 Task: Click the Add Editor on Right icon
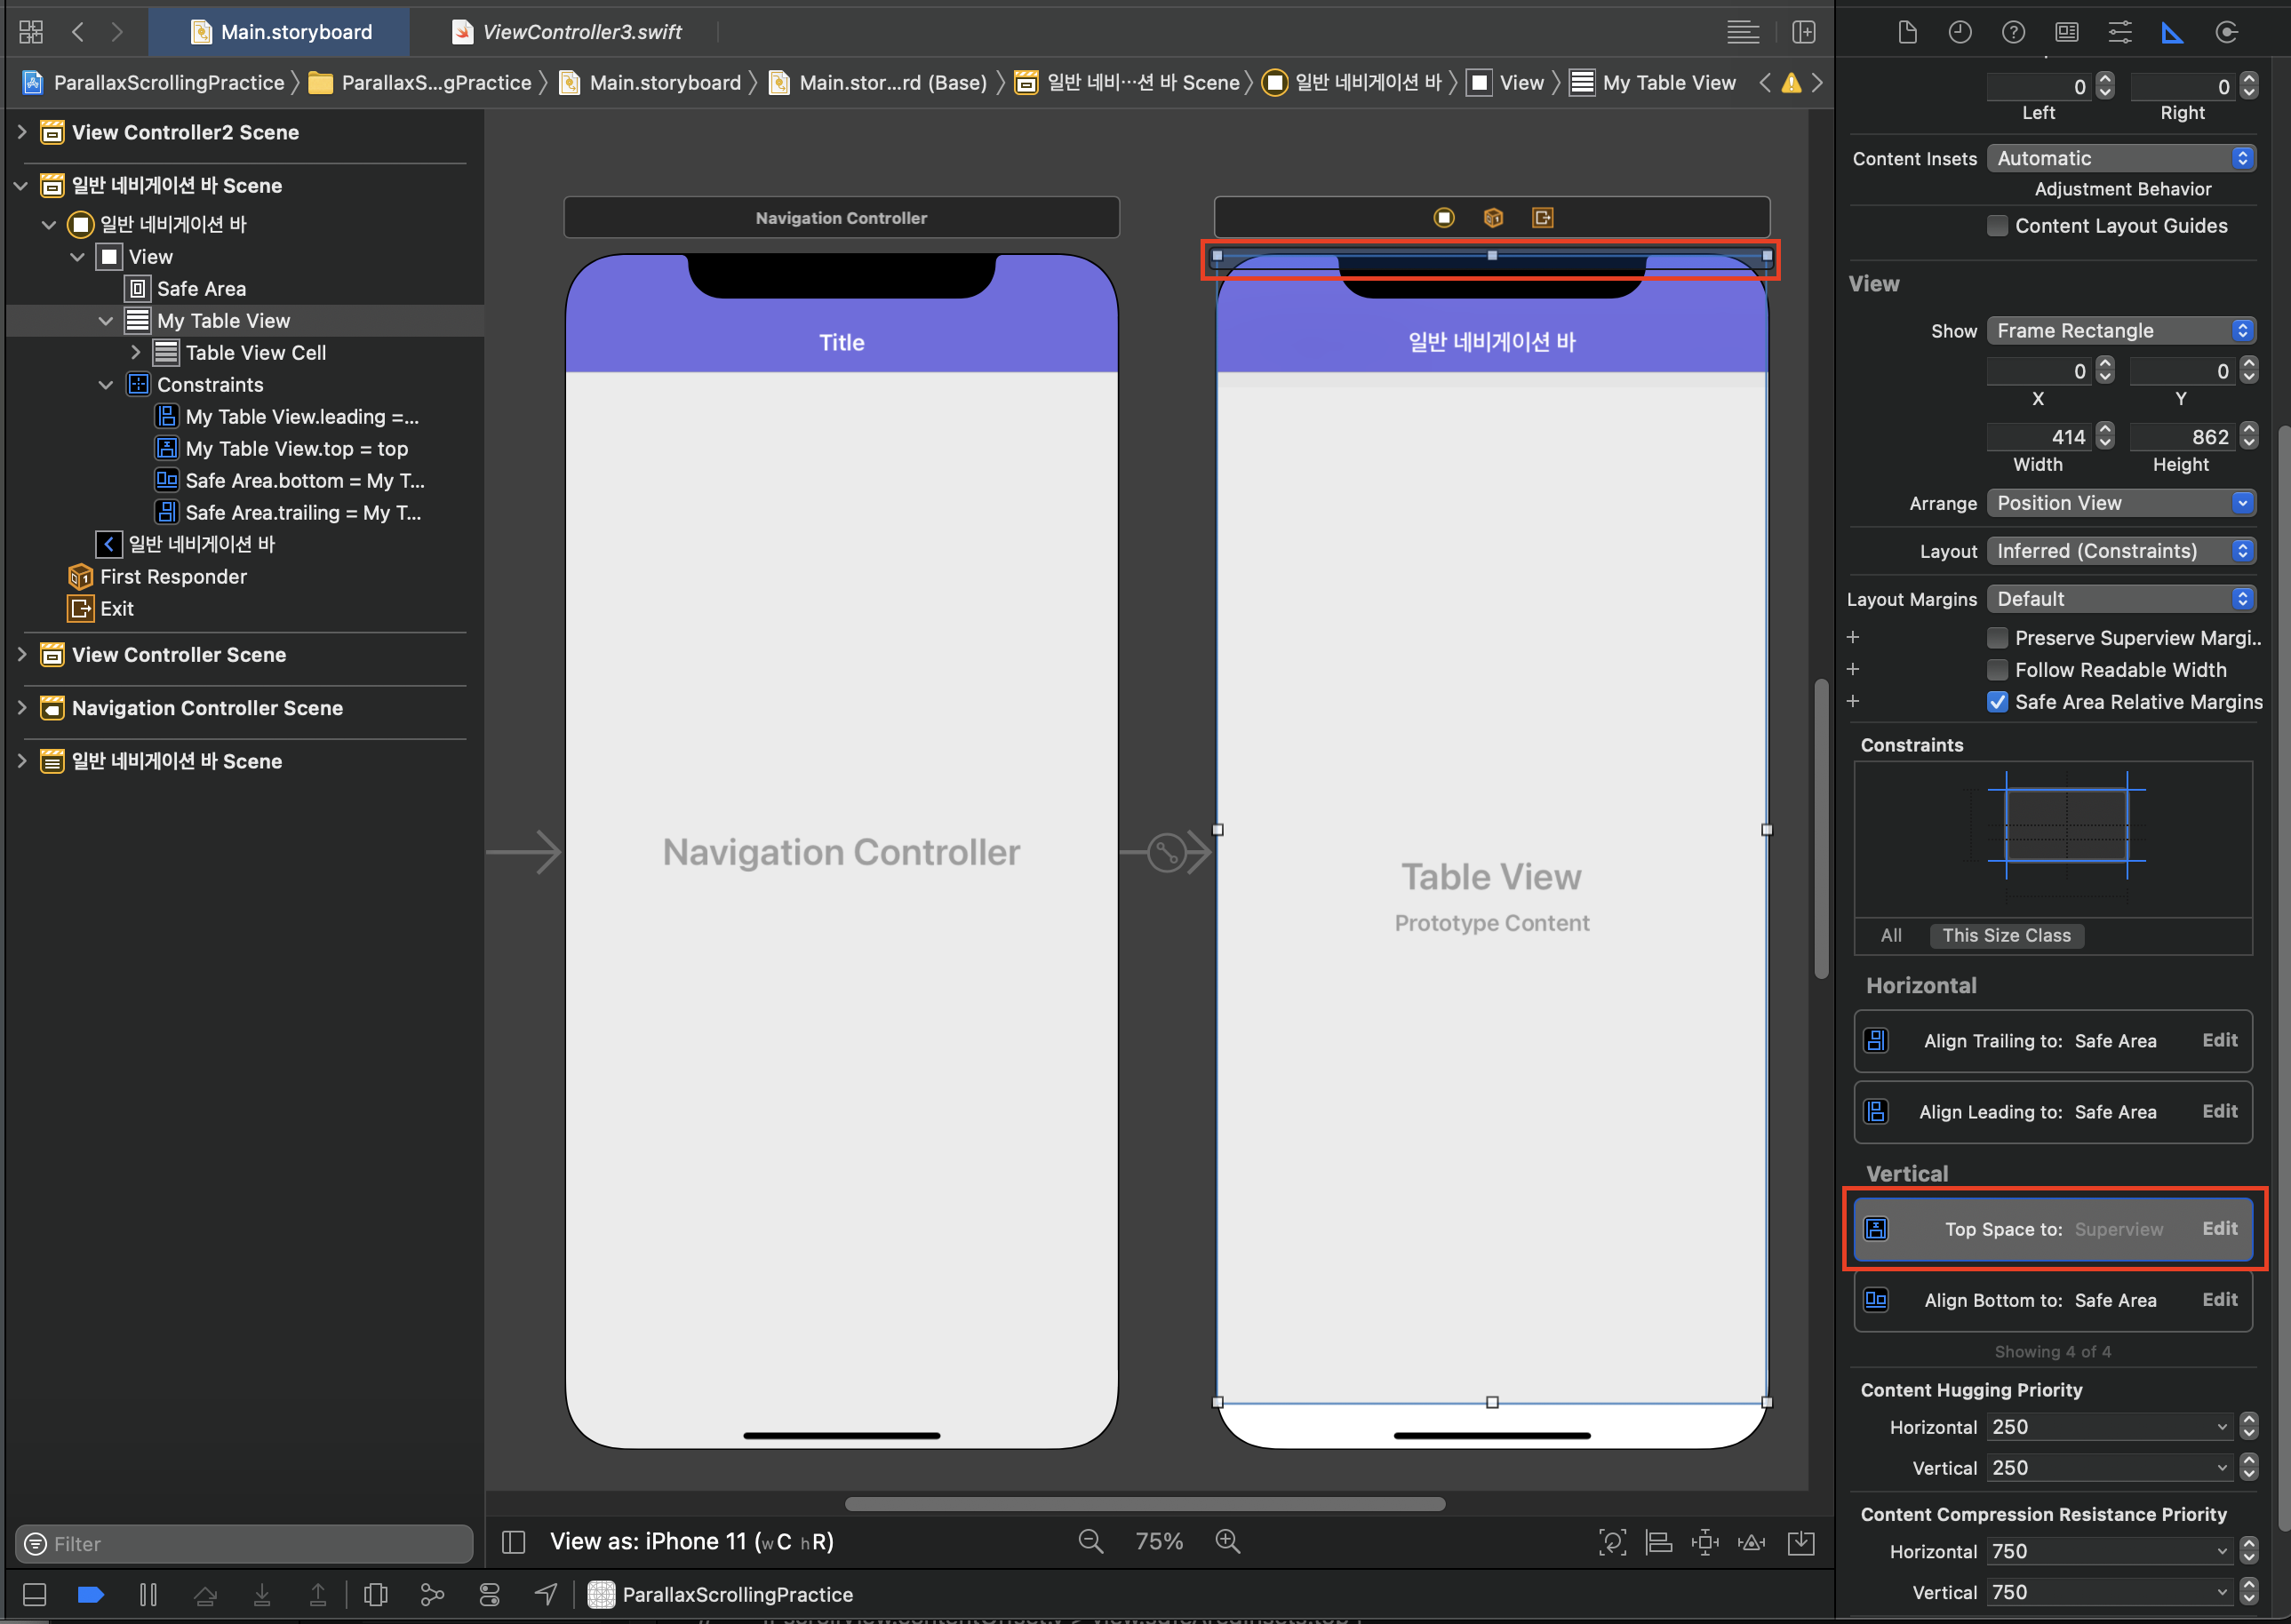[x=1804, y=32]
